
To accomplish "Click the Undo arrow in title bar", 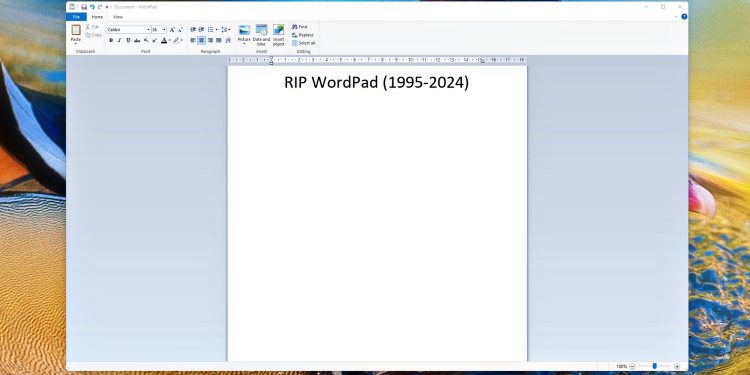I will pyautogui.click(x=92, y=7).
